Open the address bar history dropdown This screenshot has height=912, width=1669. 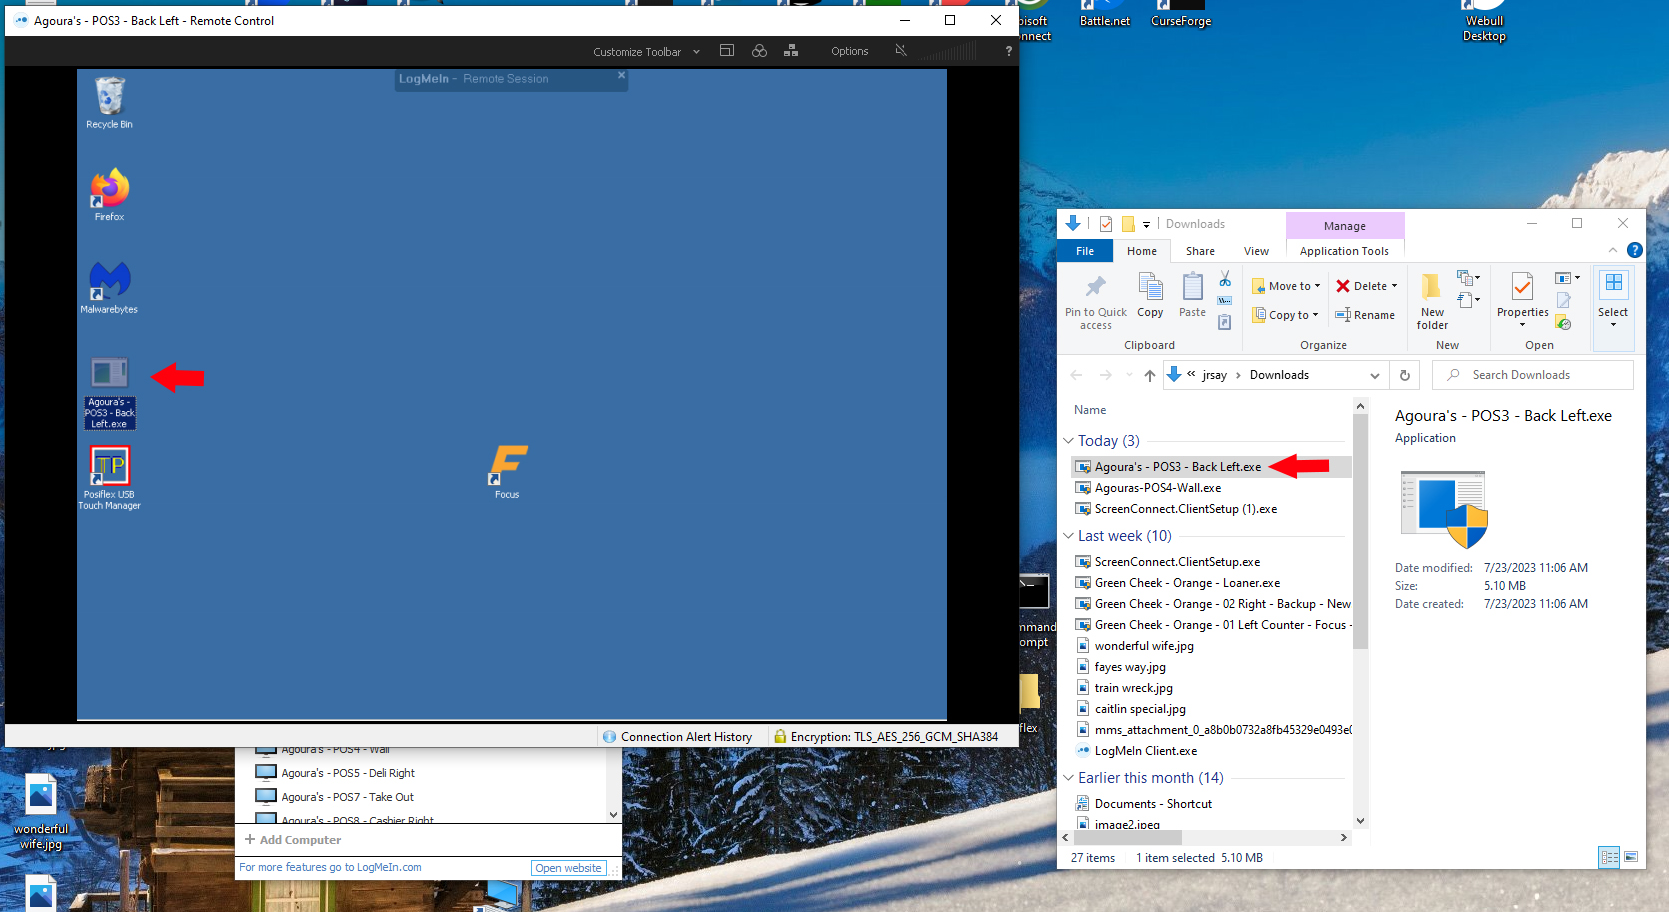1375,375
